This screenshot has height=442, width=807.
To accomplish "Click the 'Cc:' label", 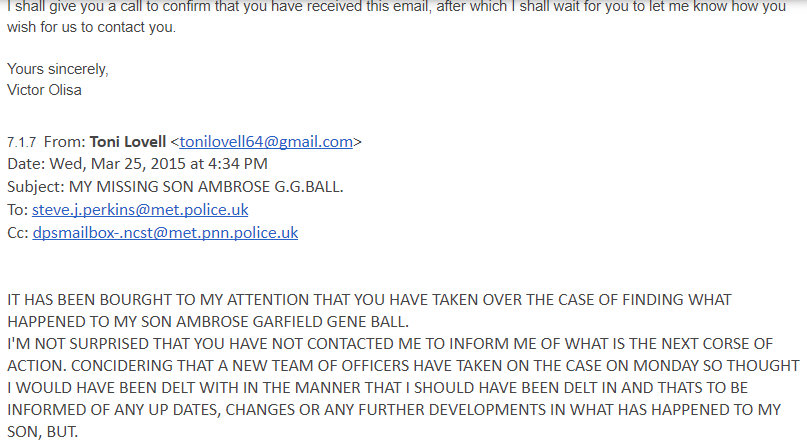I will 18,233.
